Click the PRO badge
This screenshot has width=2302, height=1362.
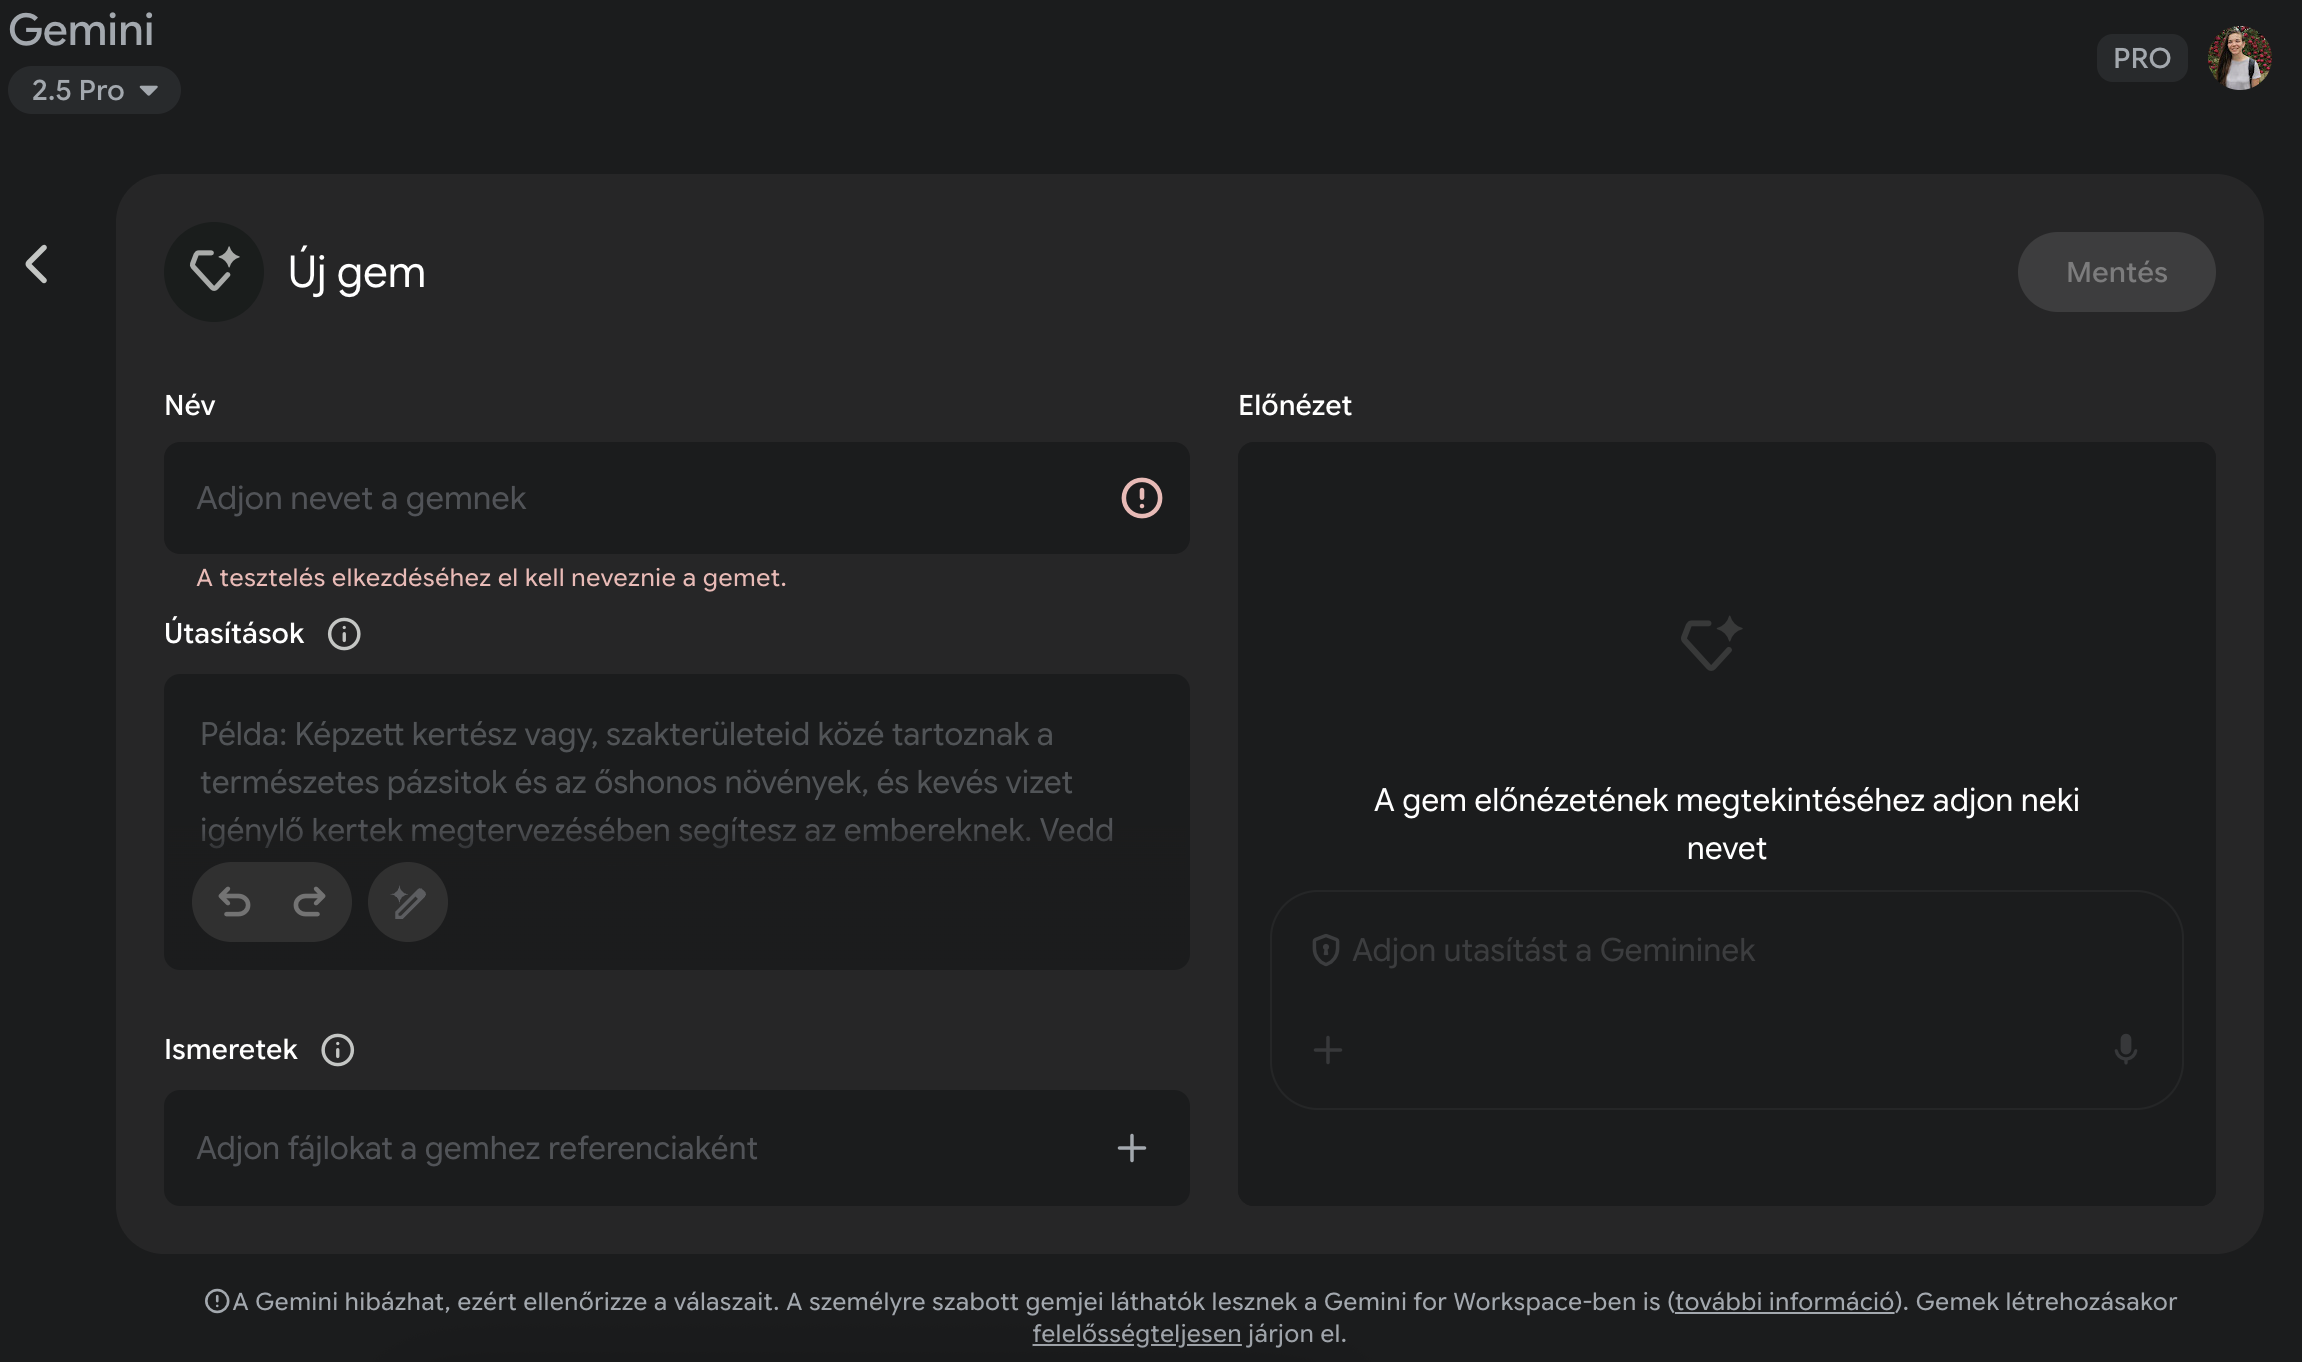[x=2141, y=58]
